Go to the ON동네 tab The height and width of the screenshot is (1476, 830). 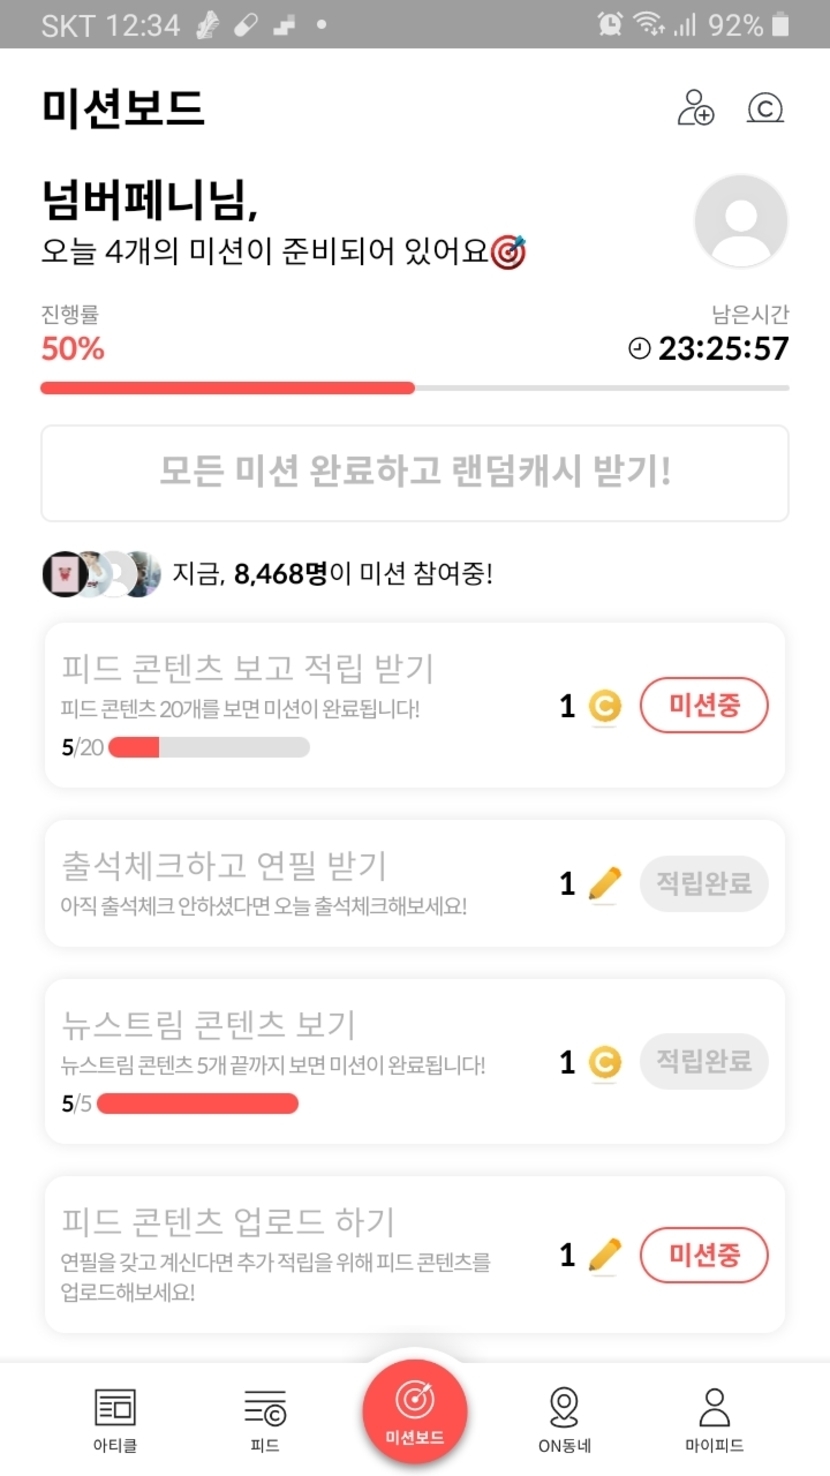(565, 1418)
